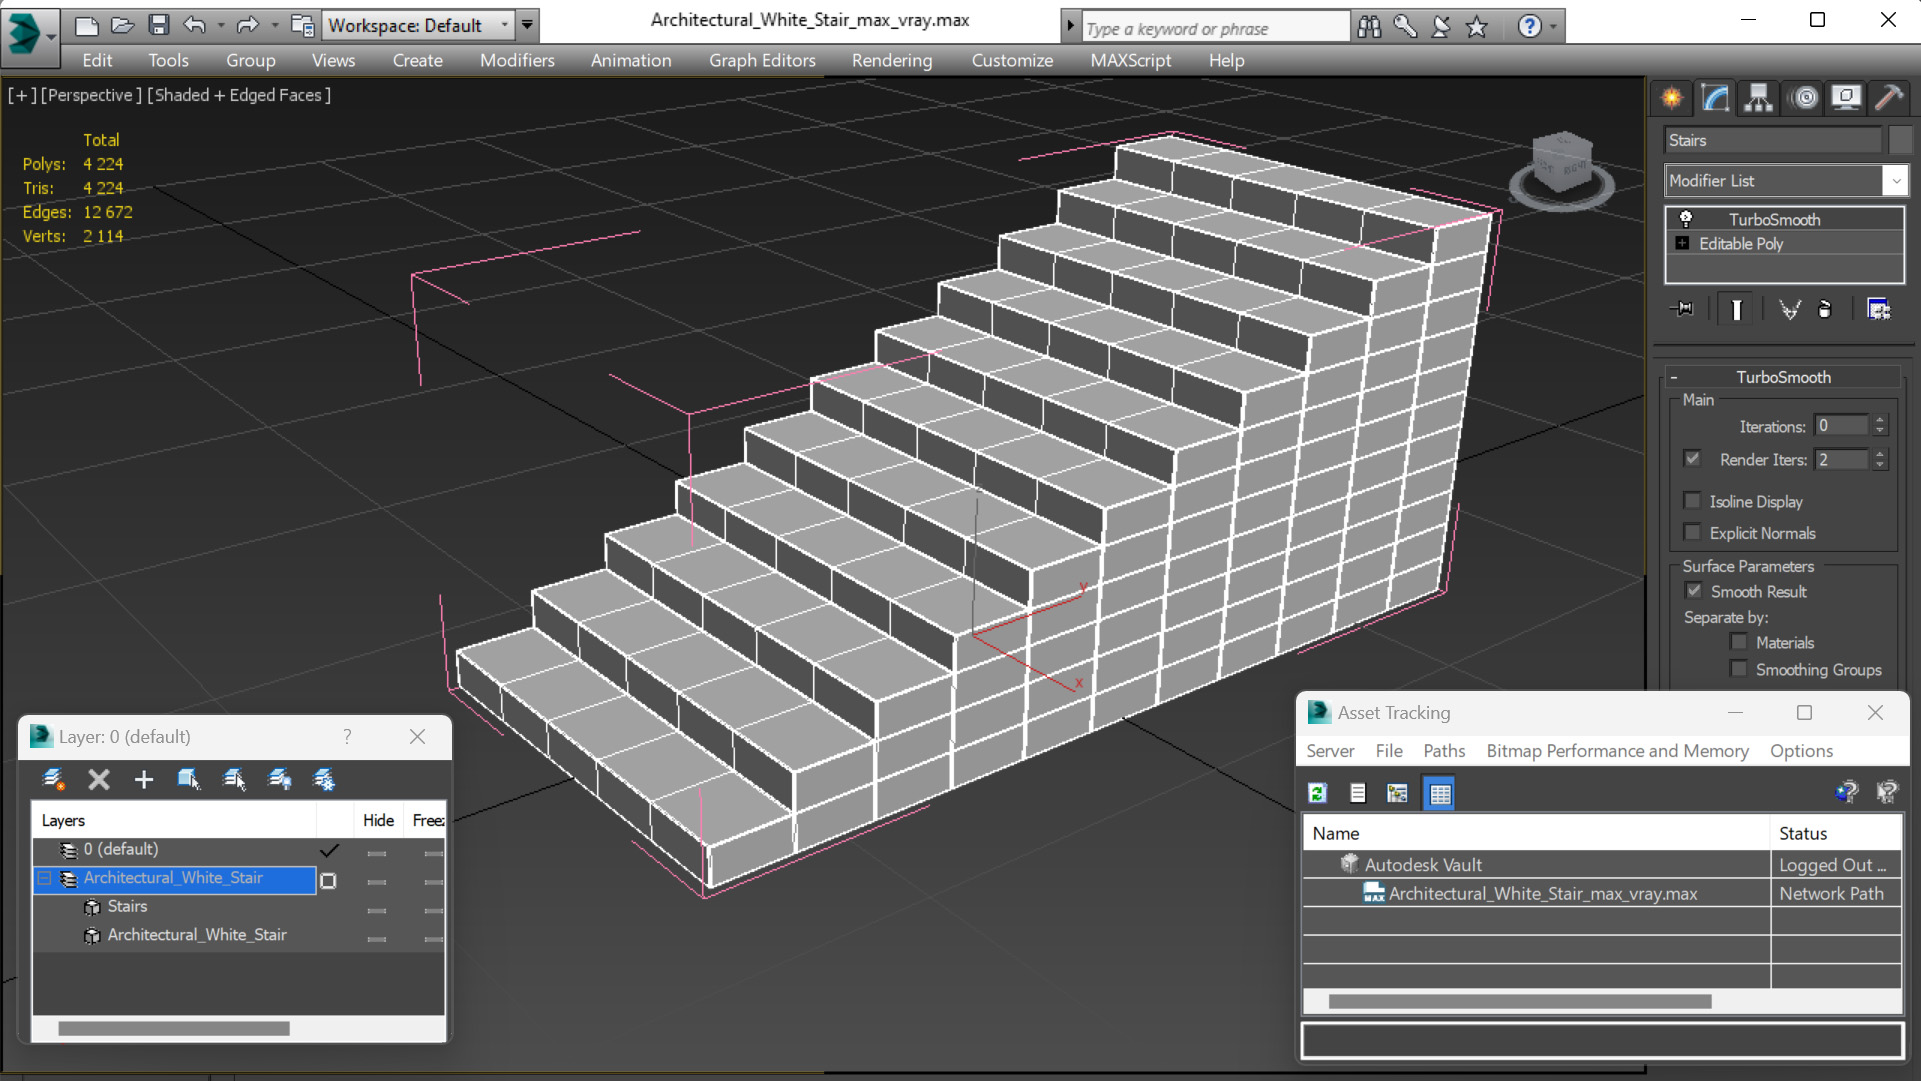Click the TurboSmooth modifier icon
Image resolution: width=1921 pixels, height=1081 pixels.
coord(1685,218)
